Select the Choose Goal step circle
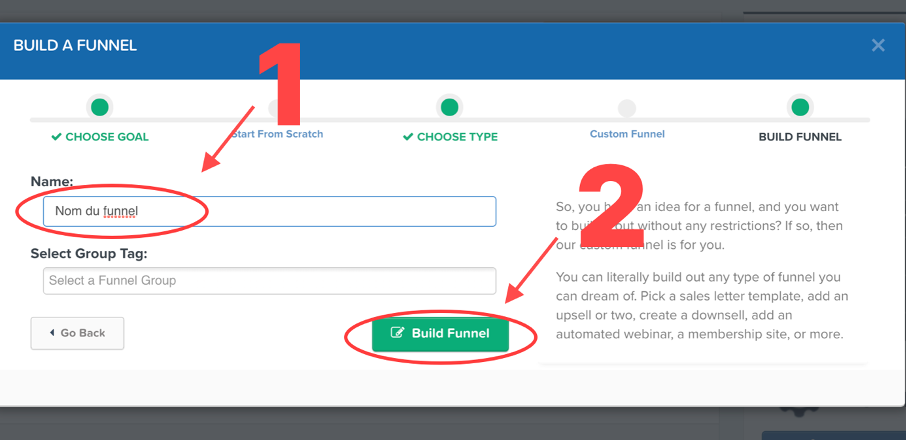The height and width of the screenshot is (440, 906). 100,107
